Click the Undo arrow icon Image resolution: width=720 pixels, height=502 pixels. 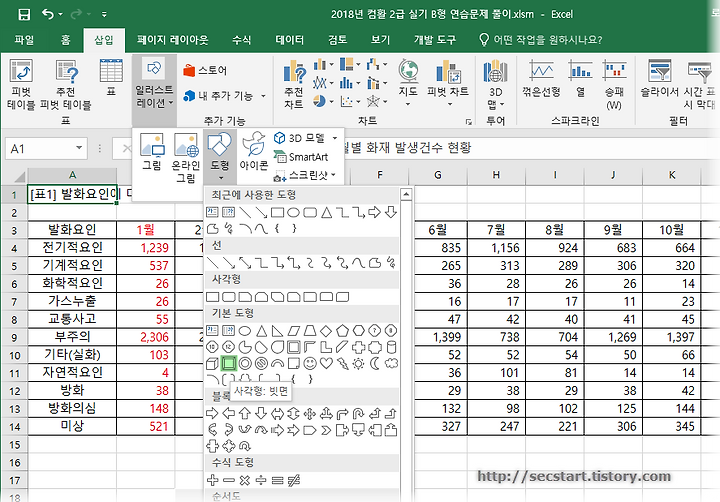point(47,14)
